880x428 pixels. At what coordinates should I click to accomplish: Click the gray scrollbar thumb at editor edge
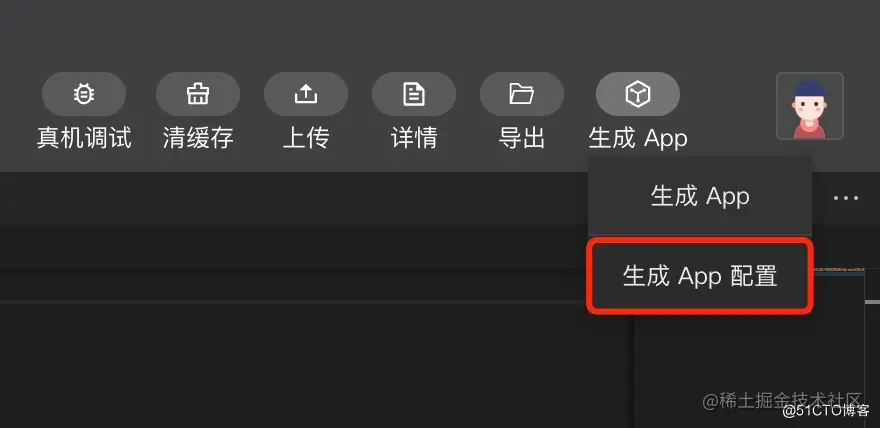pos(873,302)
